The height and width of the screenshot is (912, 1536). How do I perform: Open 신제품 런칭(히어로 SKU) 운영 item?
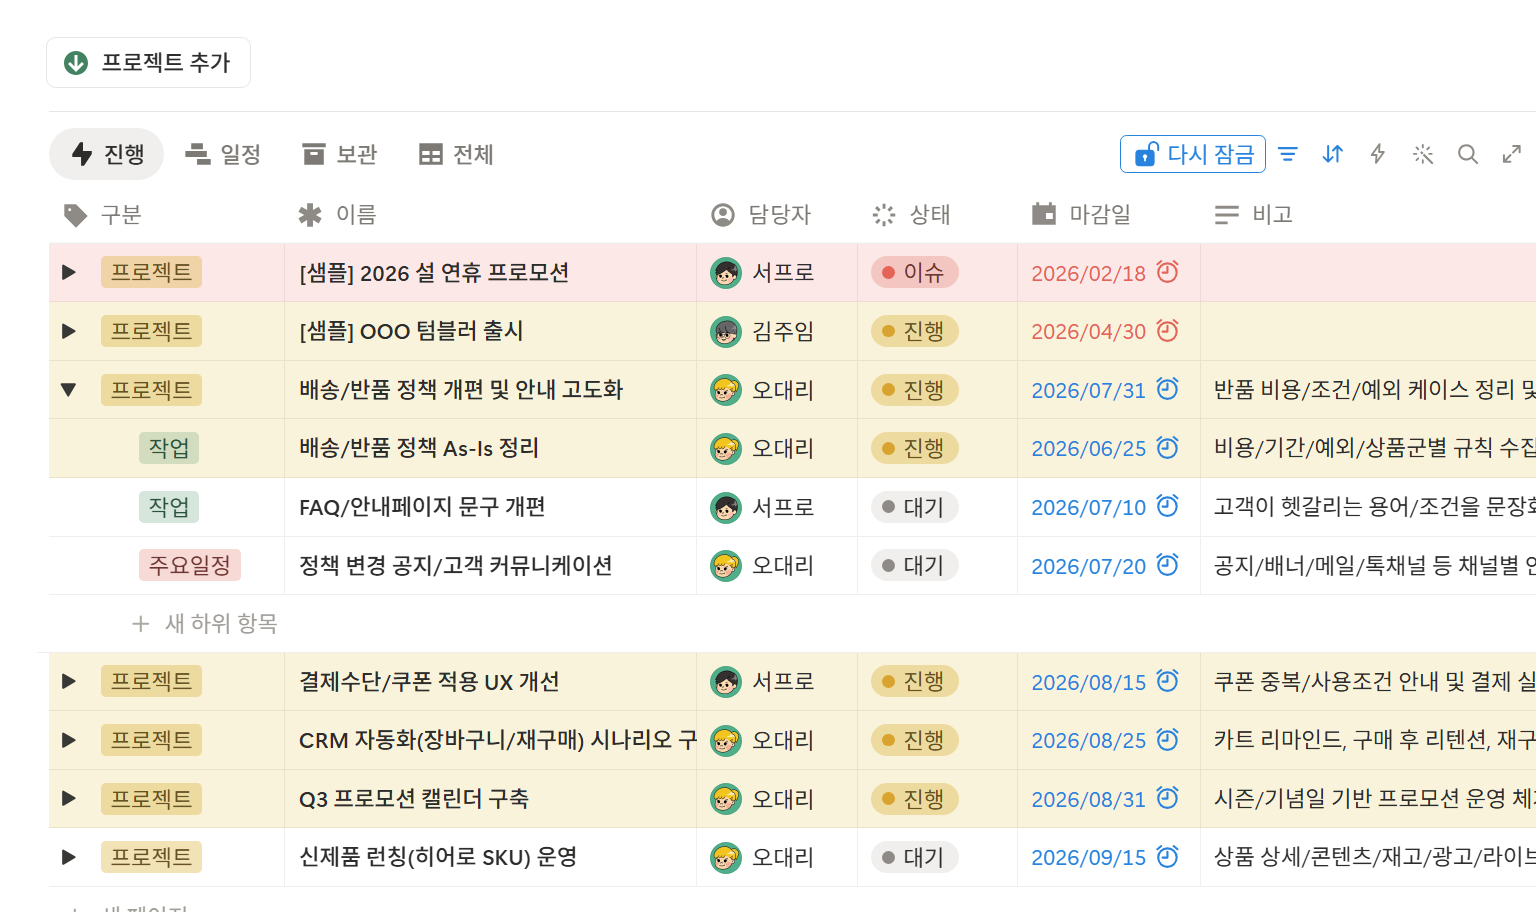pos(438,857)
